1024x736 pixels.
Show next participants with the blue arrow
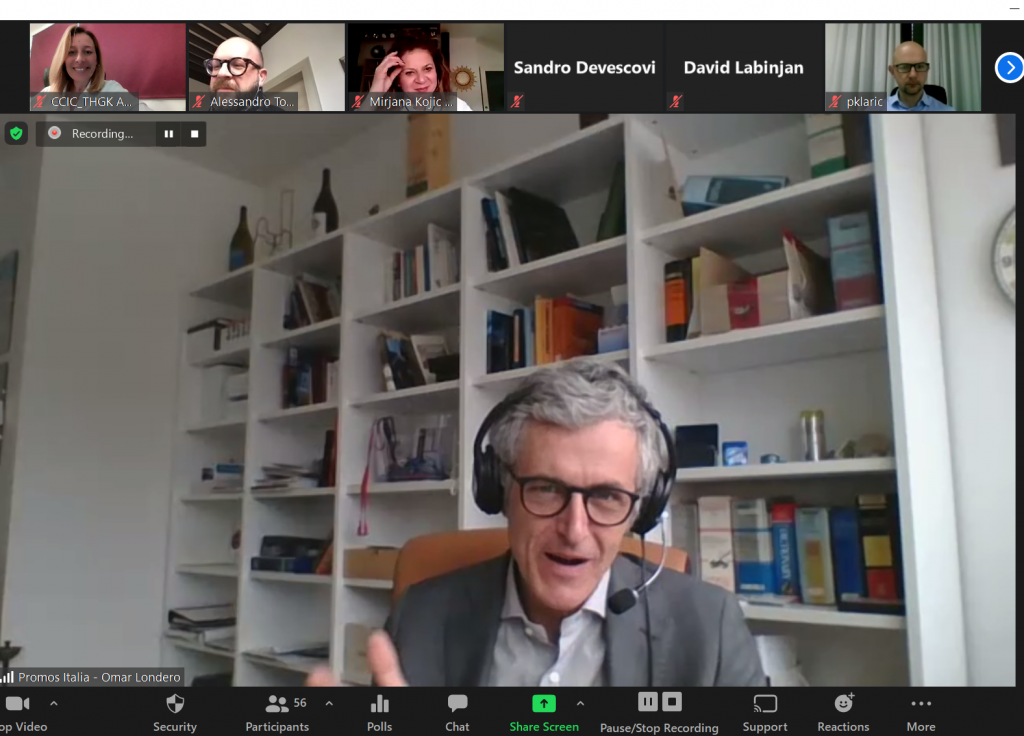click(x=1009, y=68)
